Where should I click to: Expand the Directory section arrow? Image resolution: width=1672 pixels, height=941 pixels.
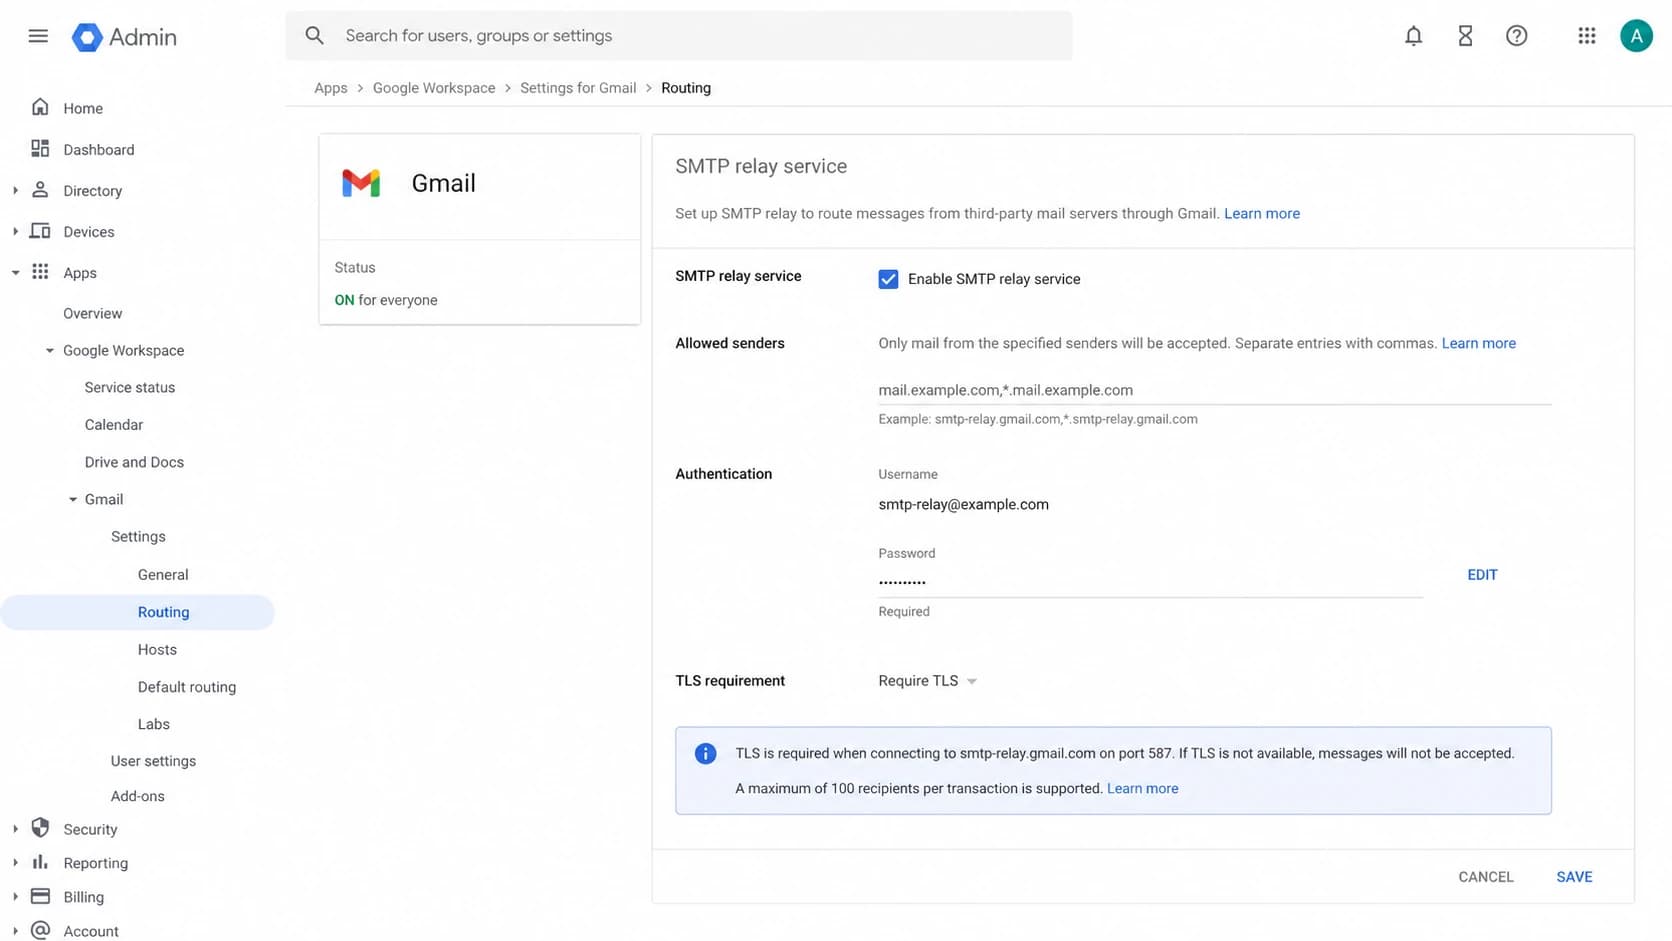tap(15, 190)
